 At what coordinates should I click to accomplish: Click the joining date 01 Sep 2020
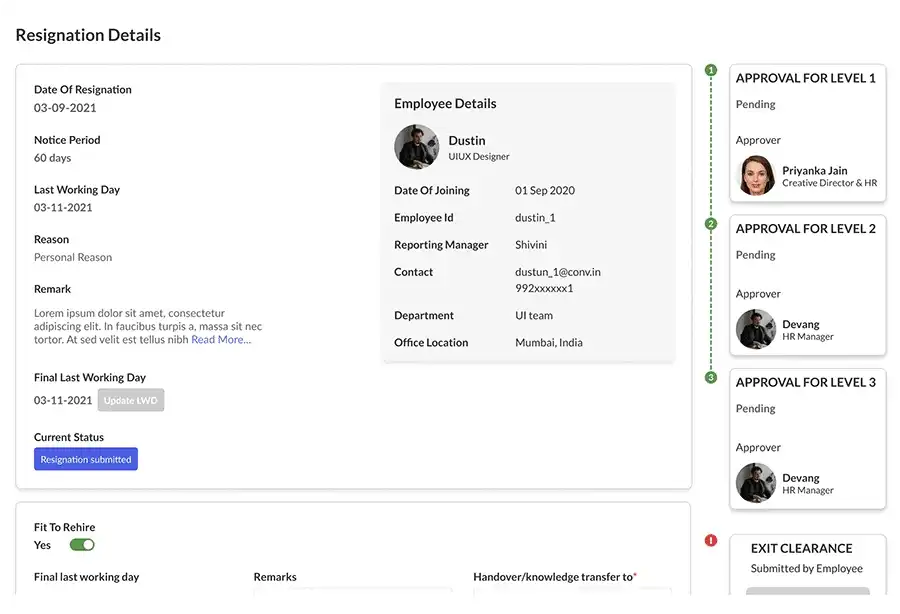(545, 191)
